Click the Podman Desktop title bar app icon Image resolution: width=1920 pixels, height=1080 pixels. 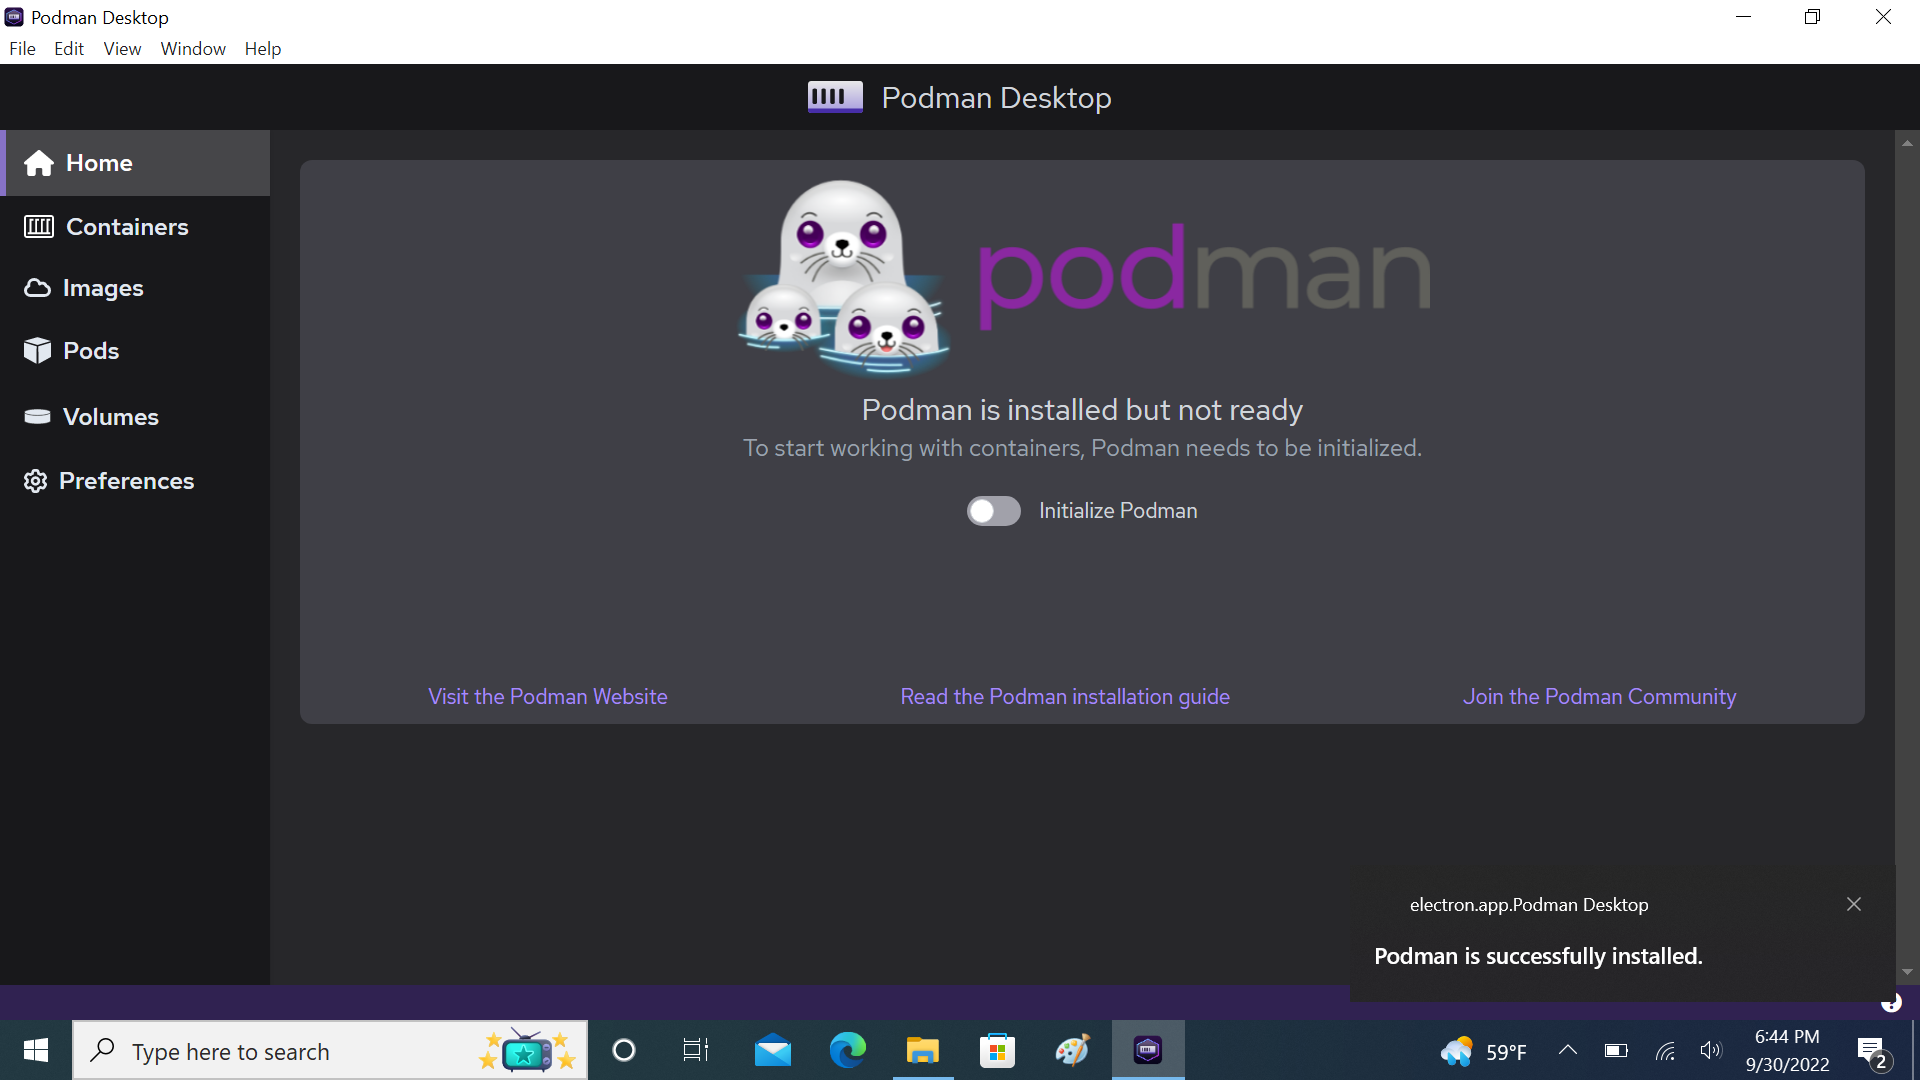14,17
